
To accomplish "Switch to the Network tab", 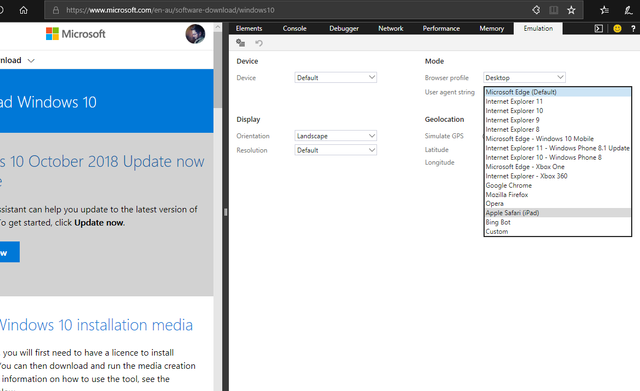I will point(390,28).
